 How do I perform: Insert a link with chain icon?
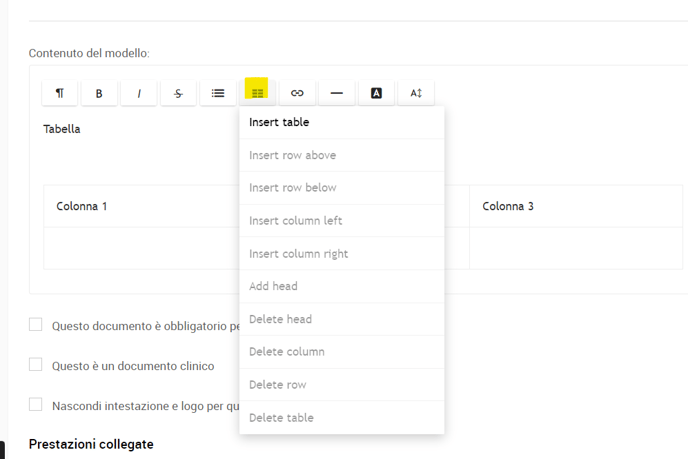coord(297,93)
